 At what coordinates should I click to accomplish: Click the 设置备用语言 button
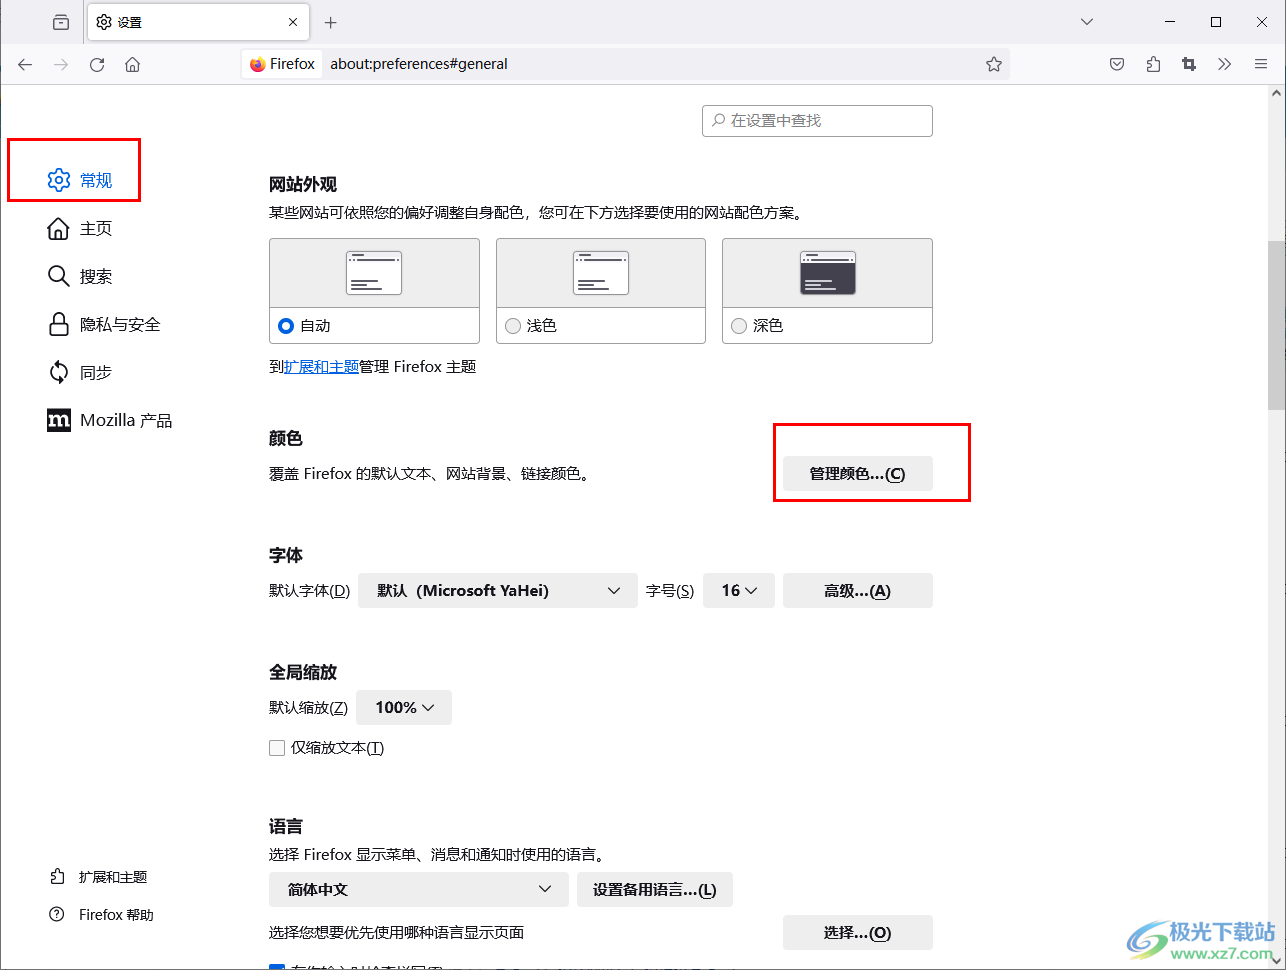(x=655, y=890)
